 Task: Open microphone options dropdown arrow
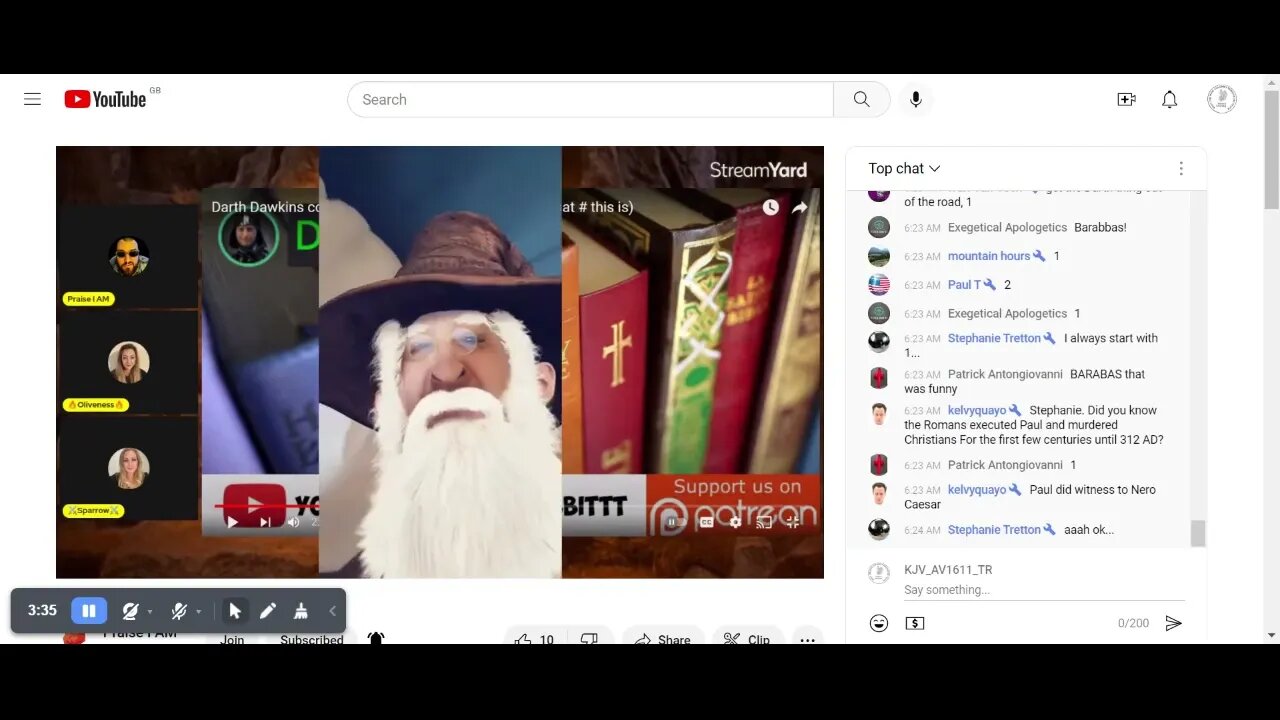(x=199, y=611)
